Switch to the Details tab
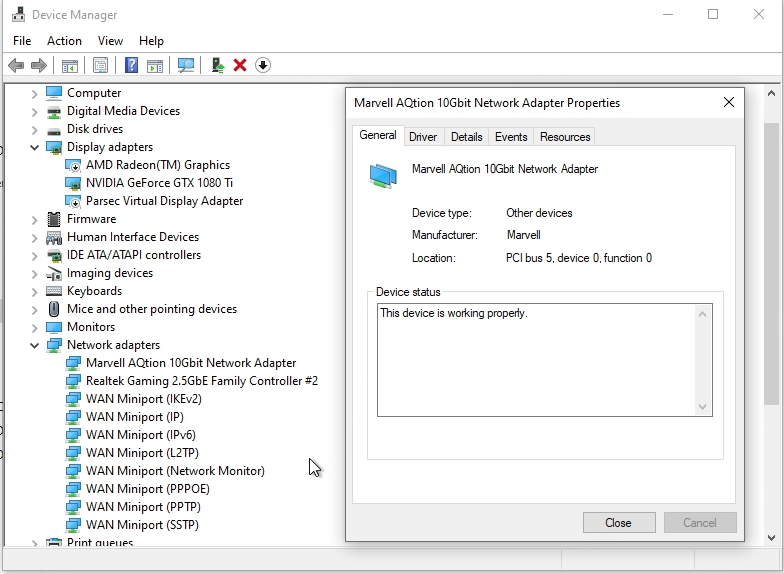The image size is (784, 574). (x=466, y=137)
